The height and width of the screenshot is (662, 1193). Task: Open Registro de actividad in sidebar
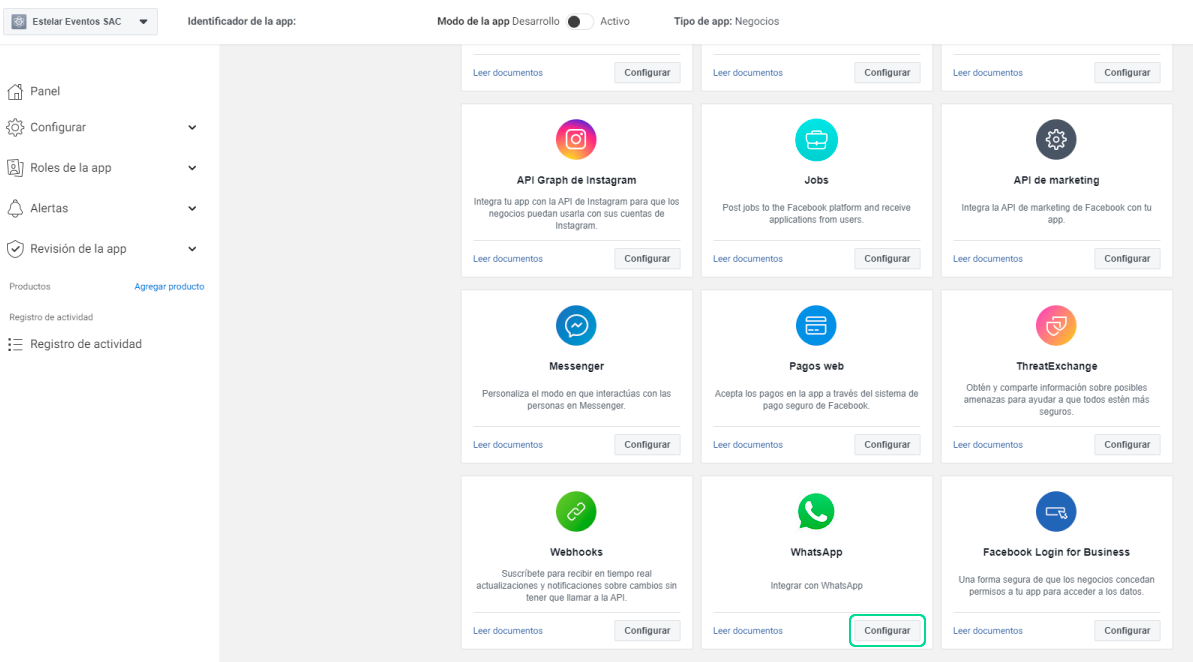click(85, 344)
